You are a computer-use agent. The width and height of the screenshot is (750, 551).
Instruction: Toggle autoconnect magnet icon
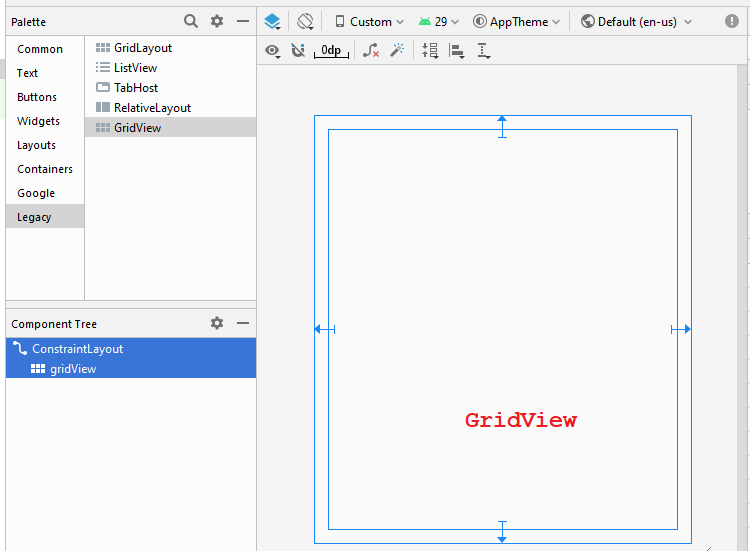[298, 50]
